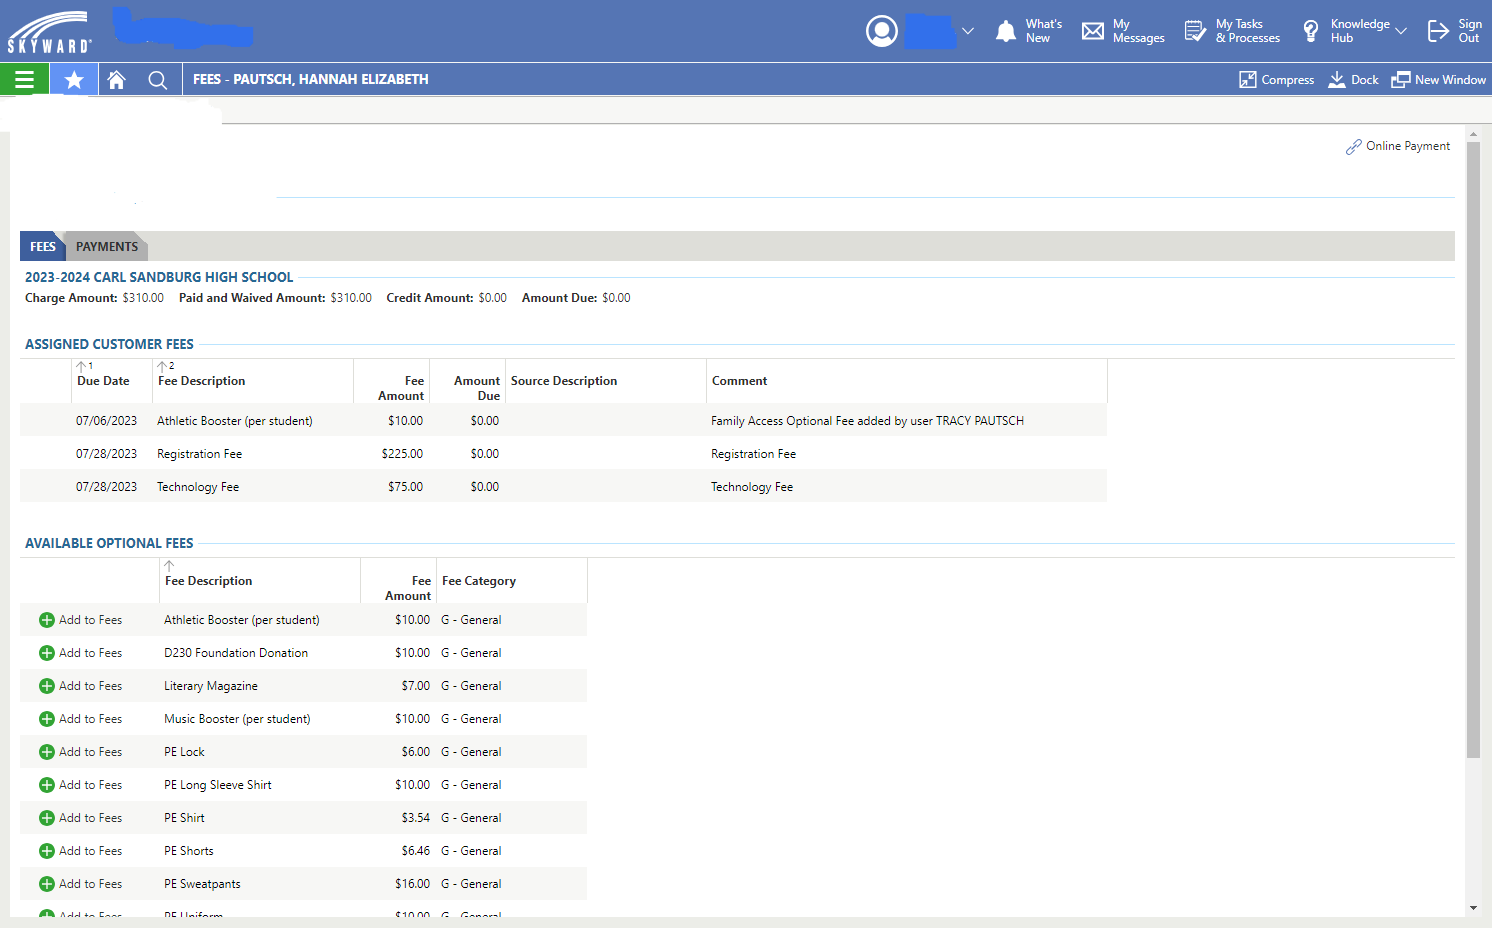The width and height of the screenshot is (1492, 928).
Task: Add Athletic Booster to fees
Action: pyautogui.click(x=81, y=620)
